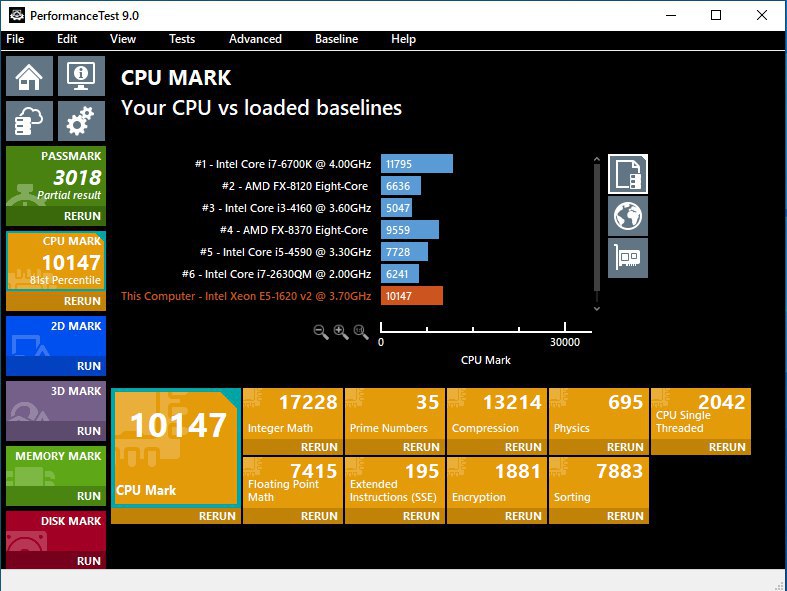Viewport: 787px width, 591px height.
Task: Click the PerformanceTest app icon in title bar
Action: coord(17,15)
